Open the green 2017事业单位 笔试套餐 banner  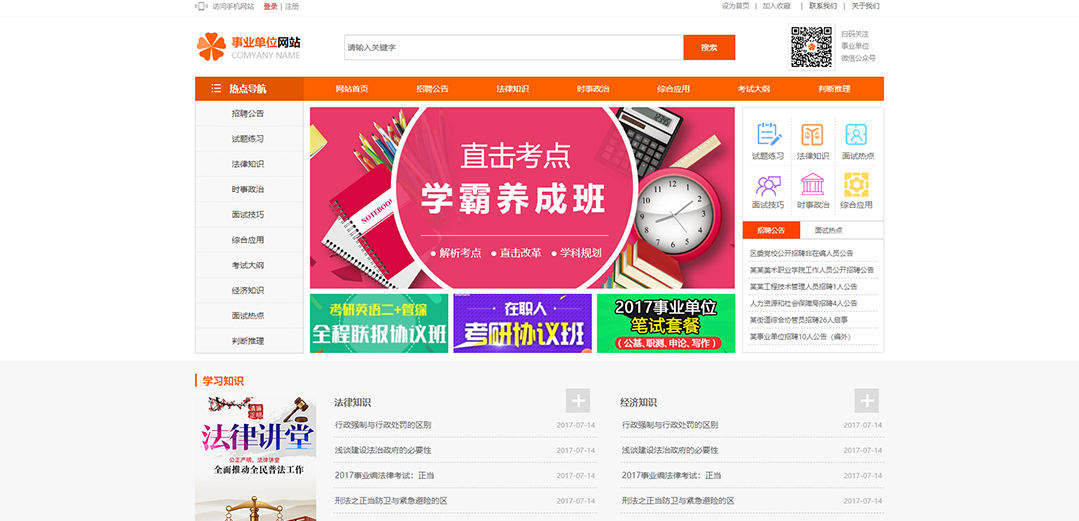point(665,323)
